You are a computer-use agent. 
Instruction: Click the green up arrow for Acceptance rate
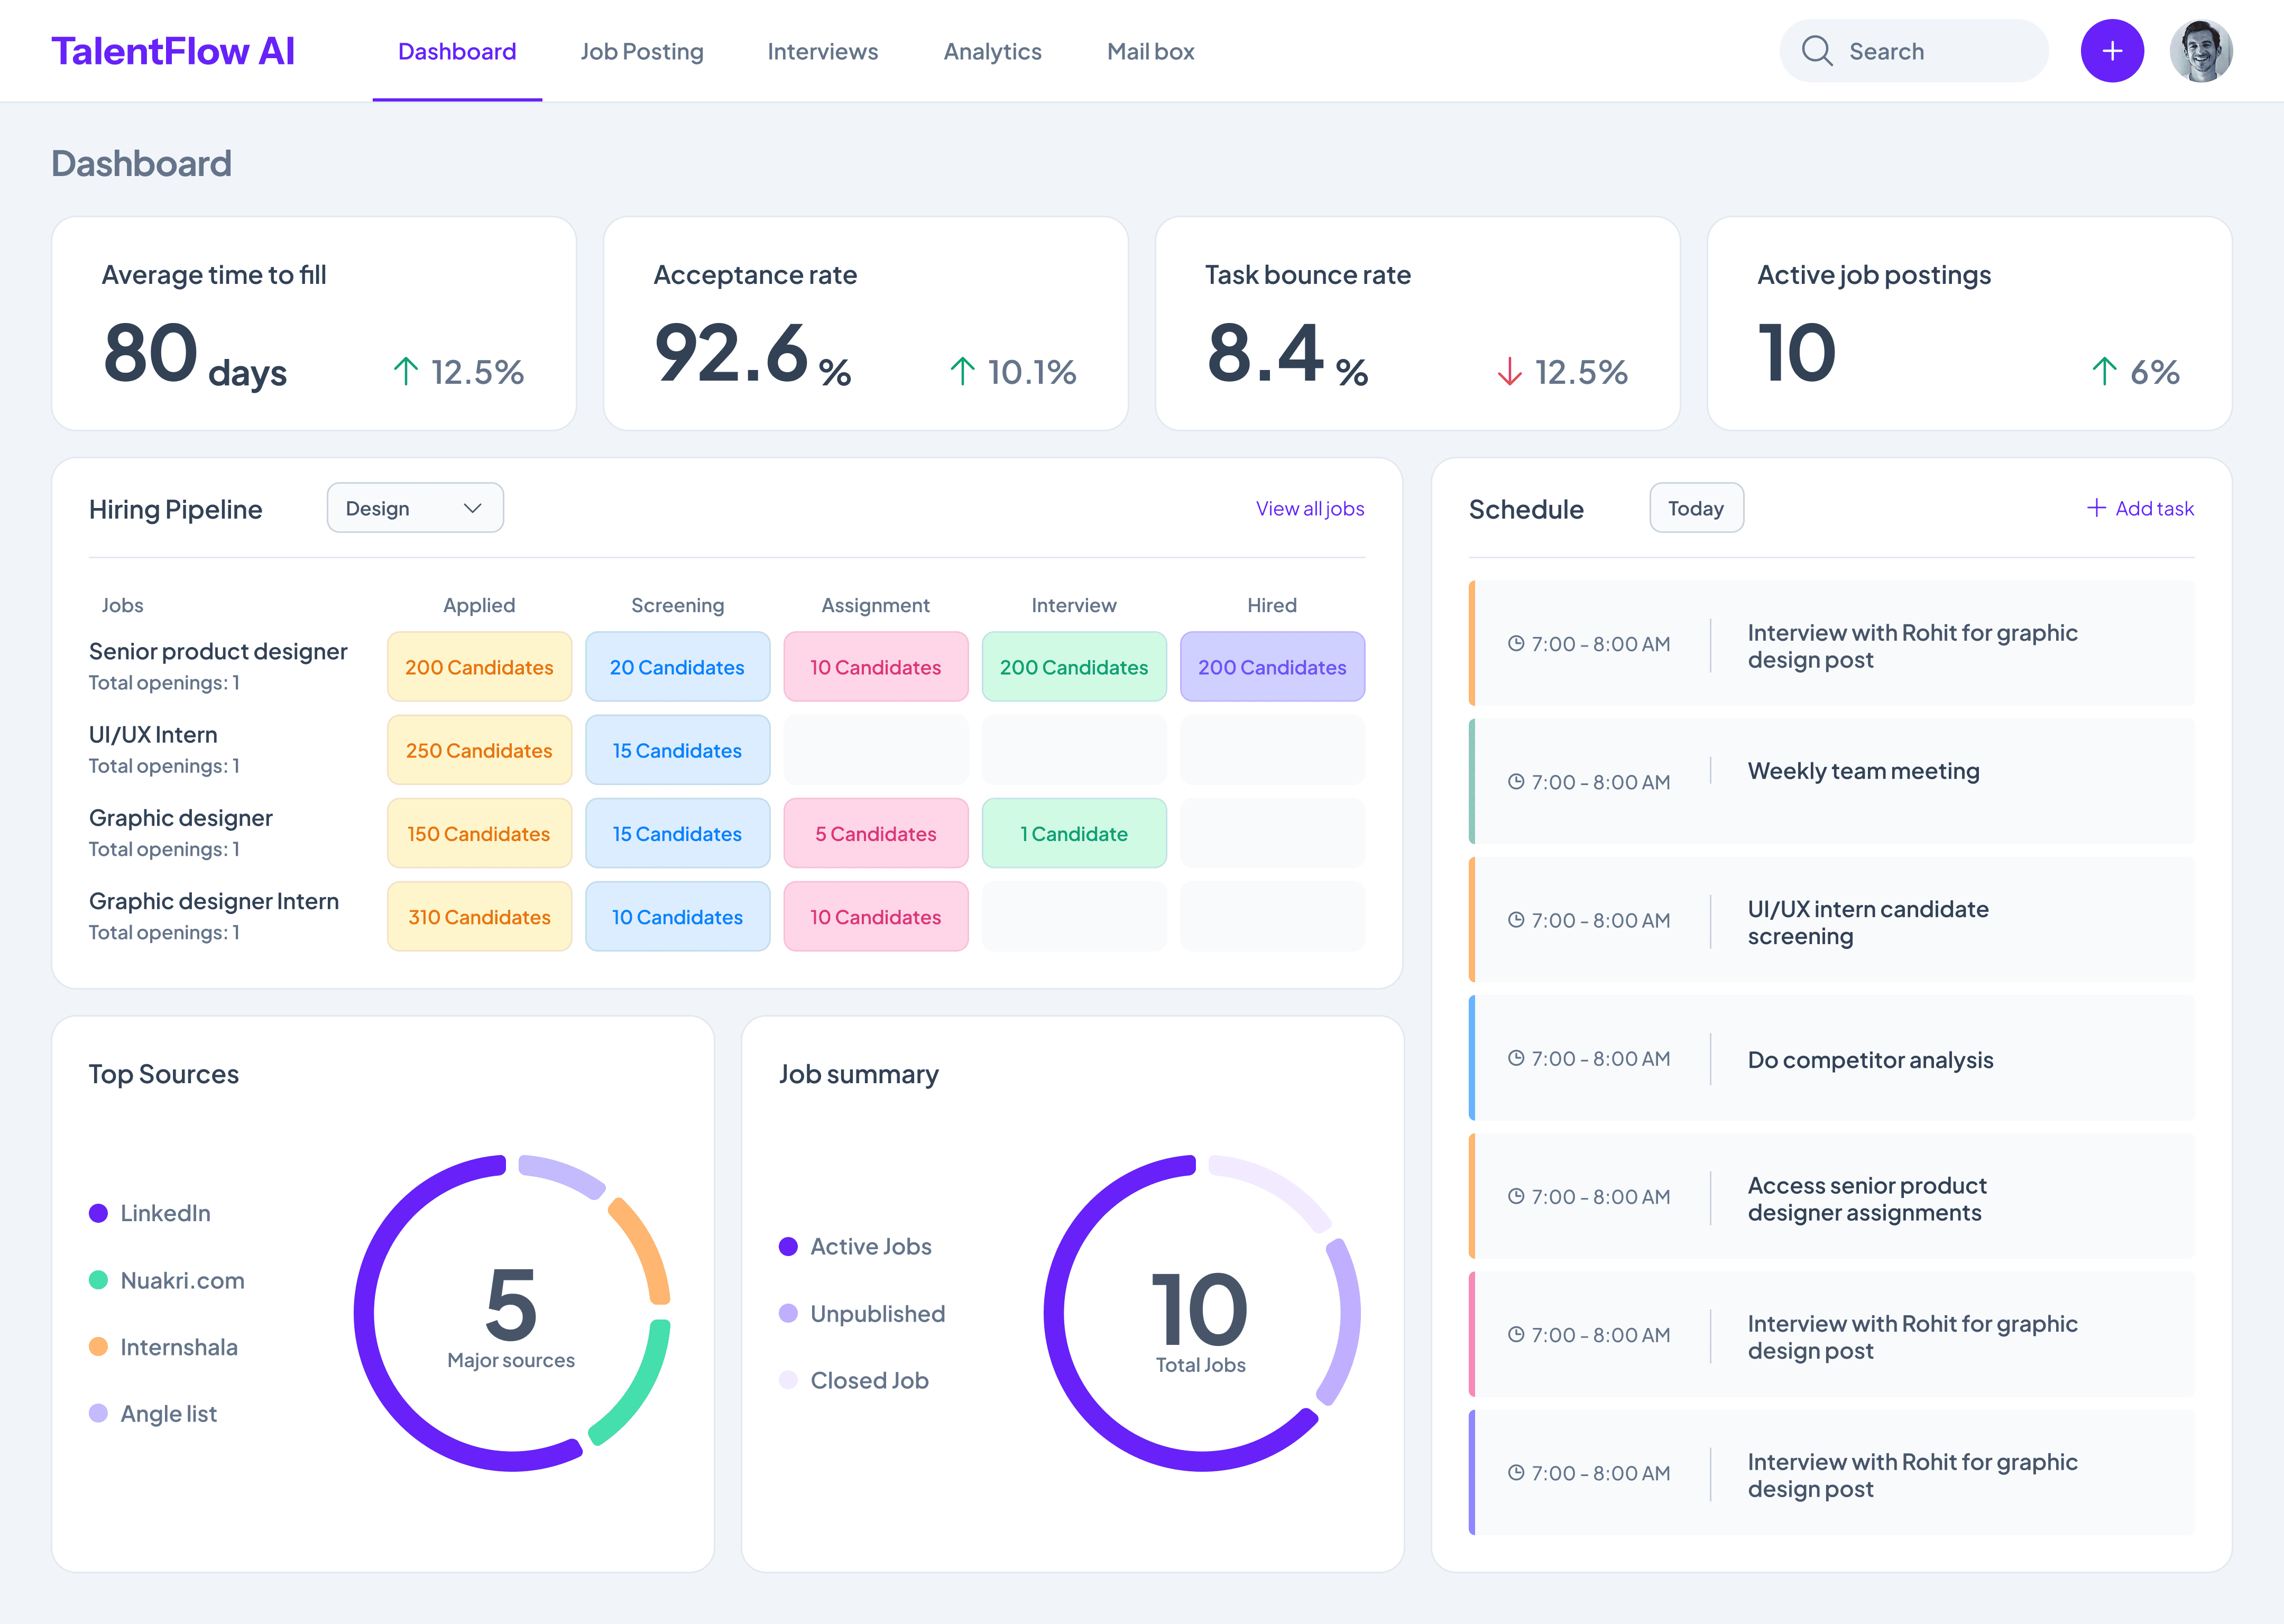pos(962,372)
